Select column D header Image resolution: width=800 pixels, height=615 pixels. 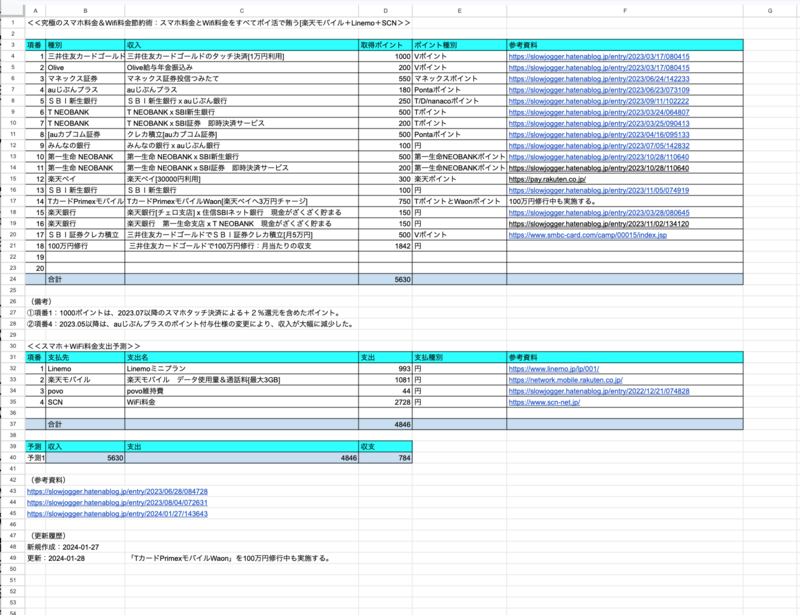(385, 11)
